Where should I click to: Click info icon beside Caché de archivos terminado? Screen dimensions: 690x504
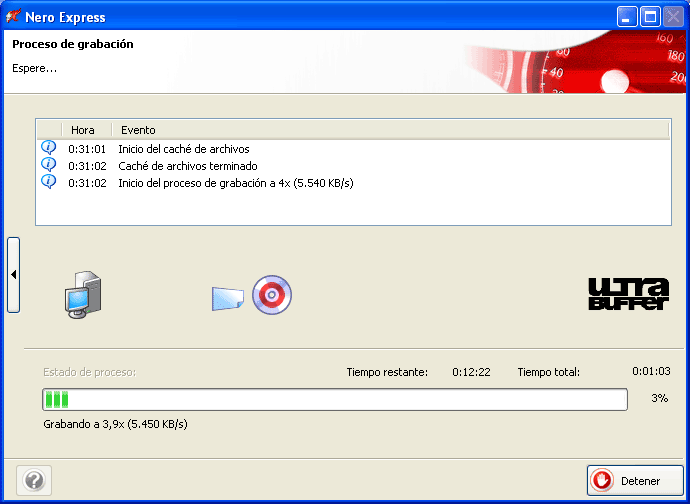[x=48, y=165]
